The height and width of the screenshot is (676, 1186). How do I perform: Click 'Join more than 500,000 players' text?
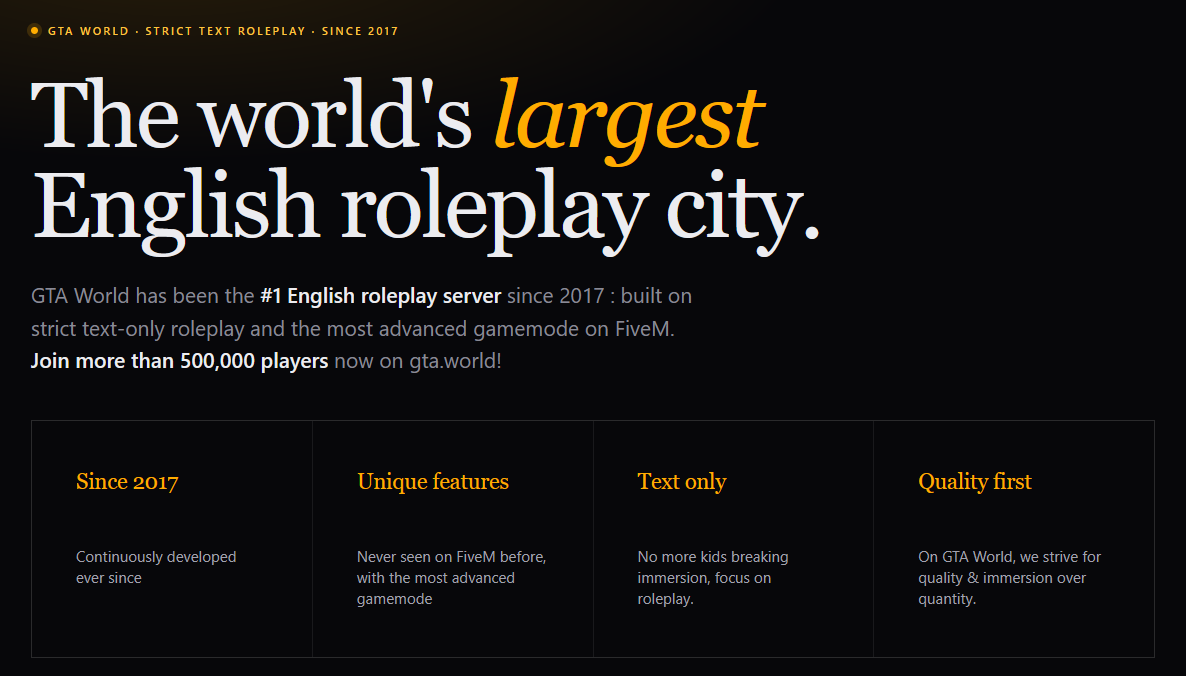(x=179, y=361)
